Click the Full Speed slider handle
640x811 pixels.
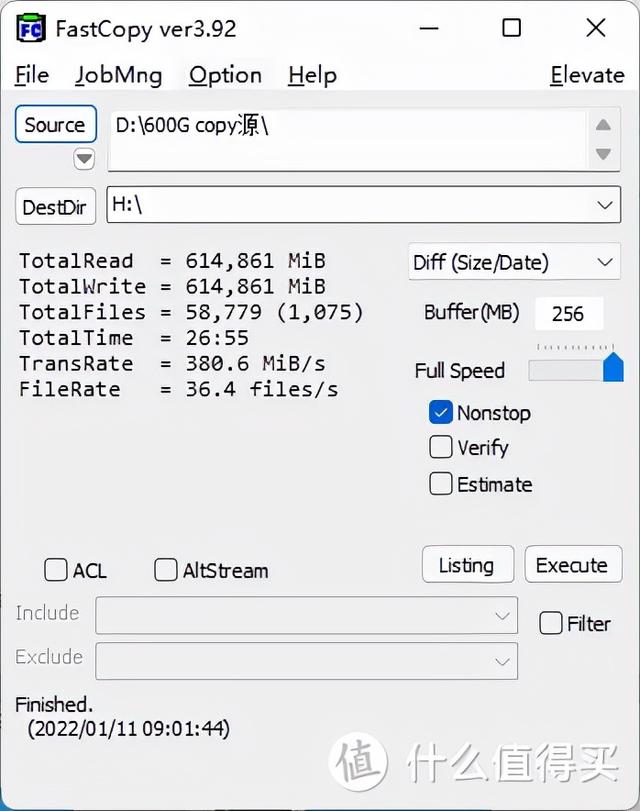click(613, 367)
